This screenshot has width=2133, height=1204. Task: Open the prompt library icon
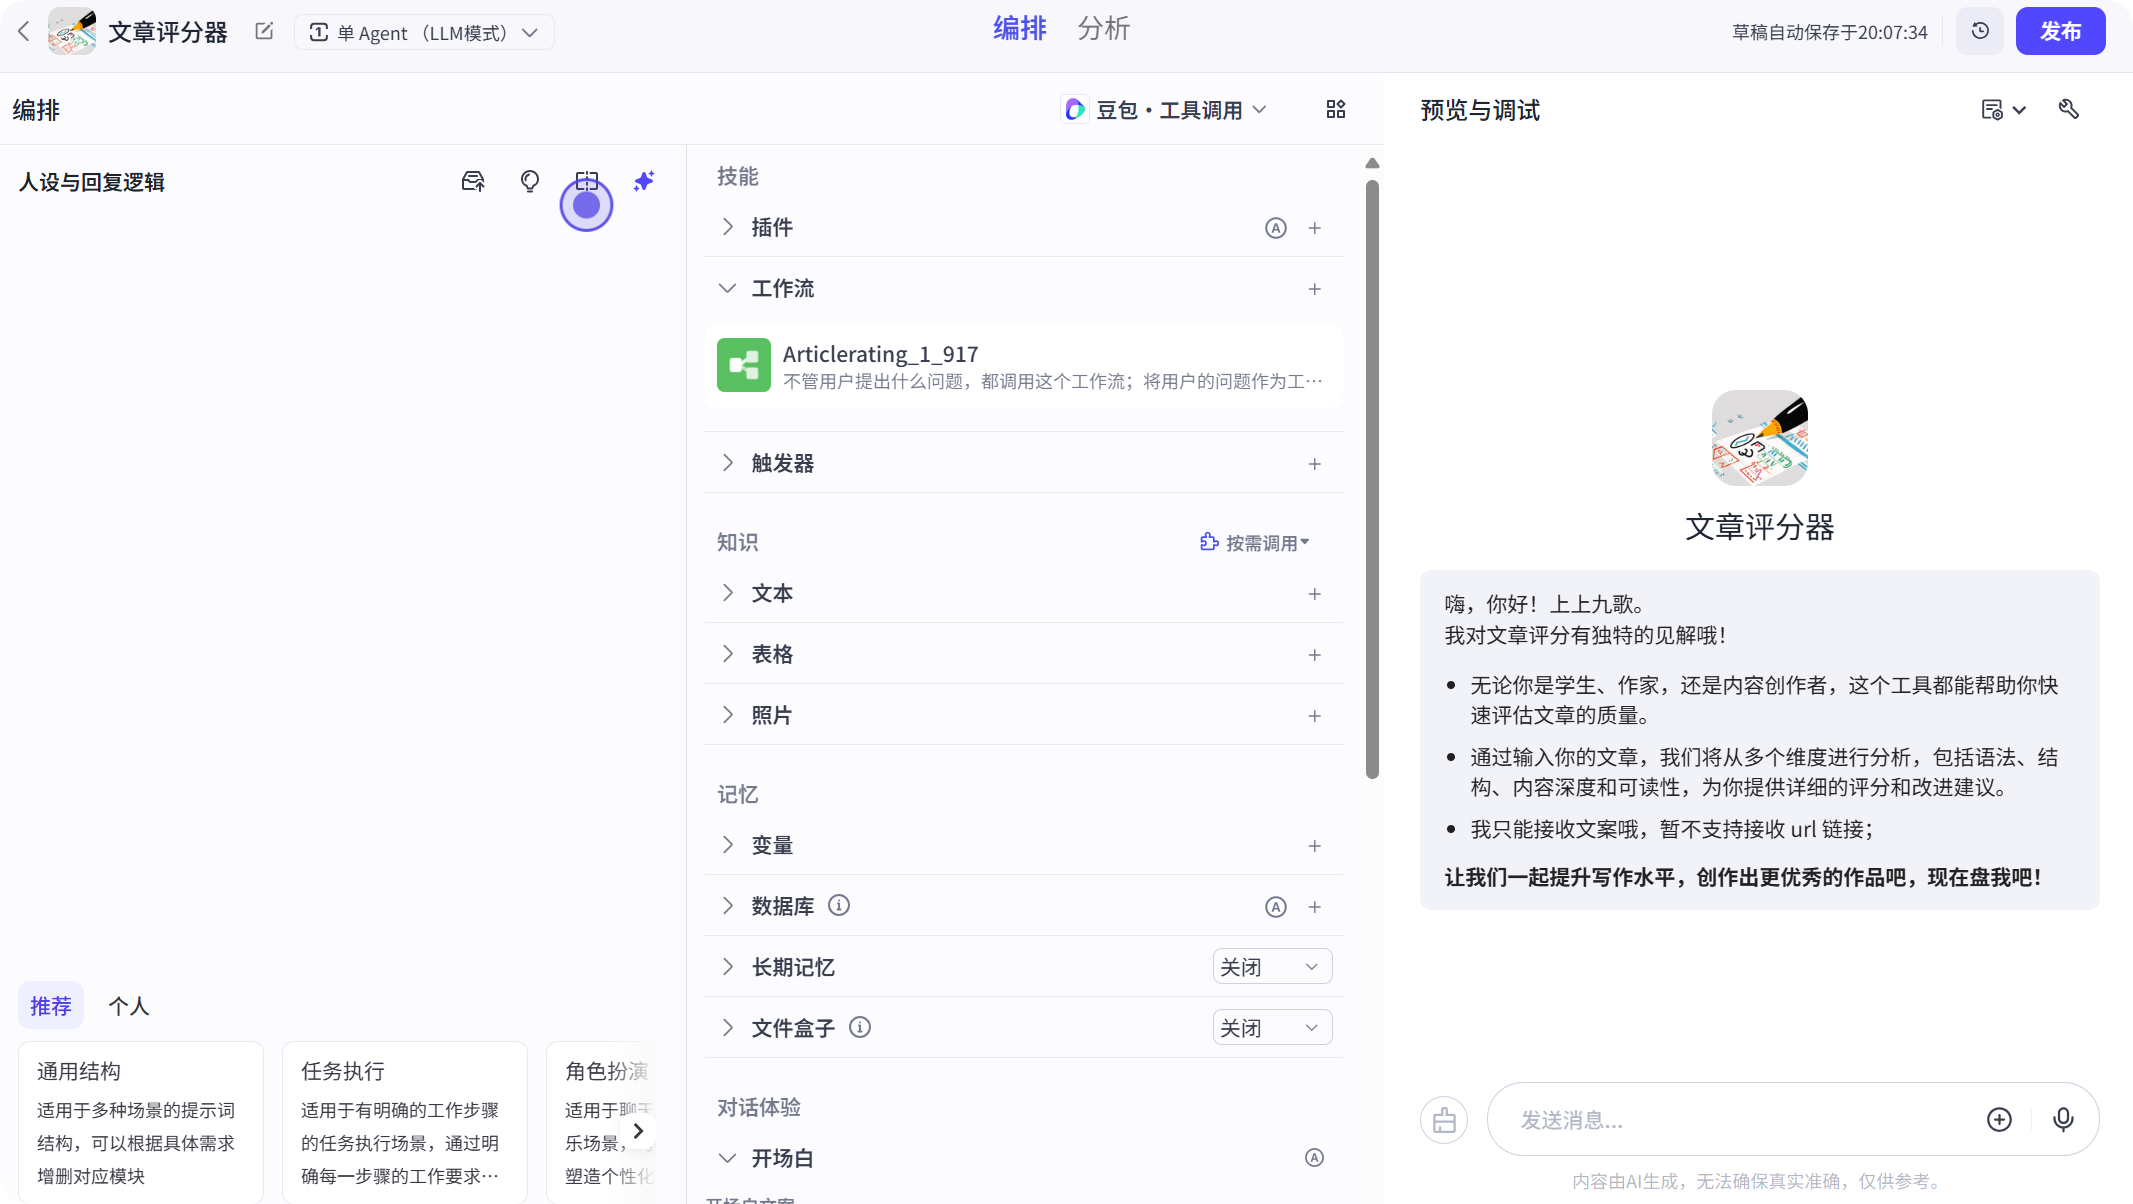click(x=473, y=181)
